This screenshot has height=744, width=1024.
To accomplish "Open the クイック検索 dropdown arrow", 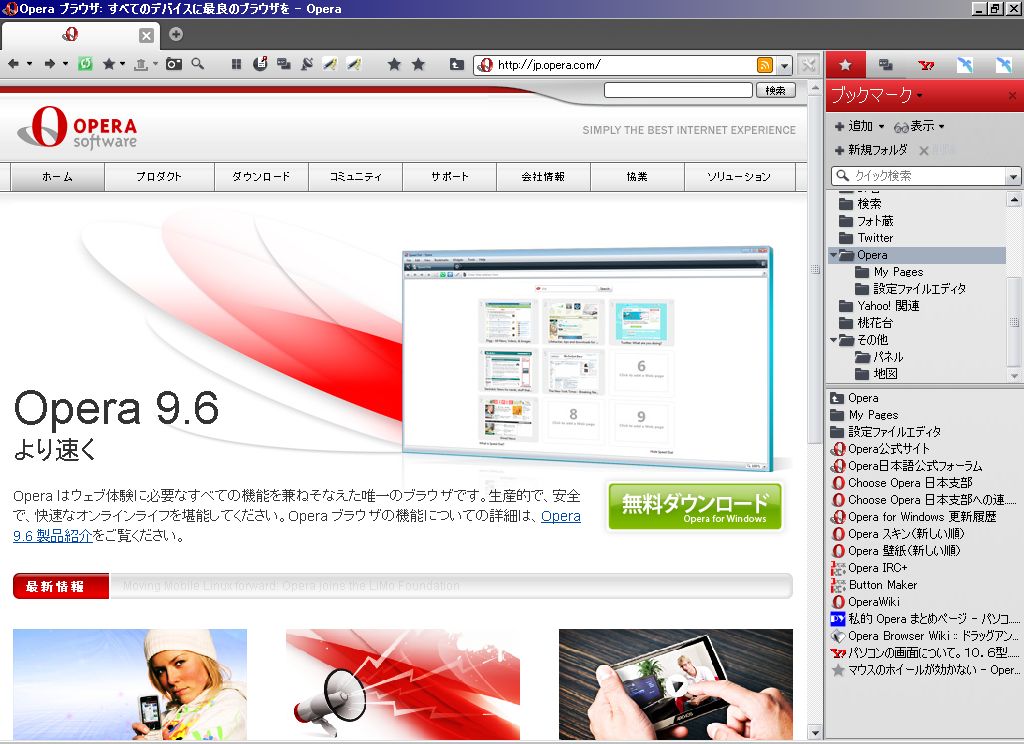I will click(x=1012, y=176).
